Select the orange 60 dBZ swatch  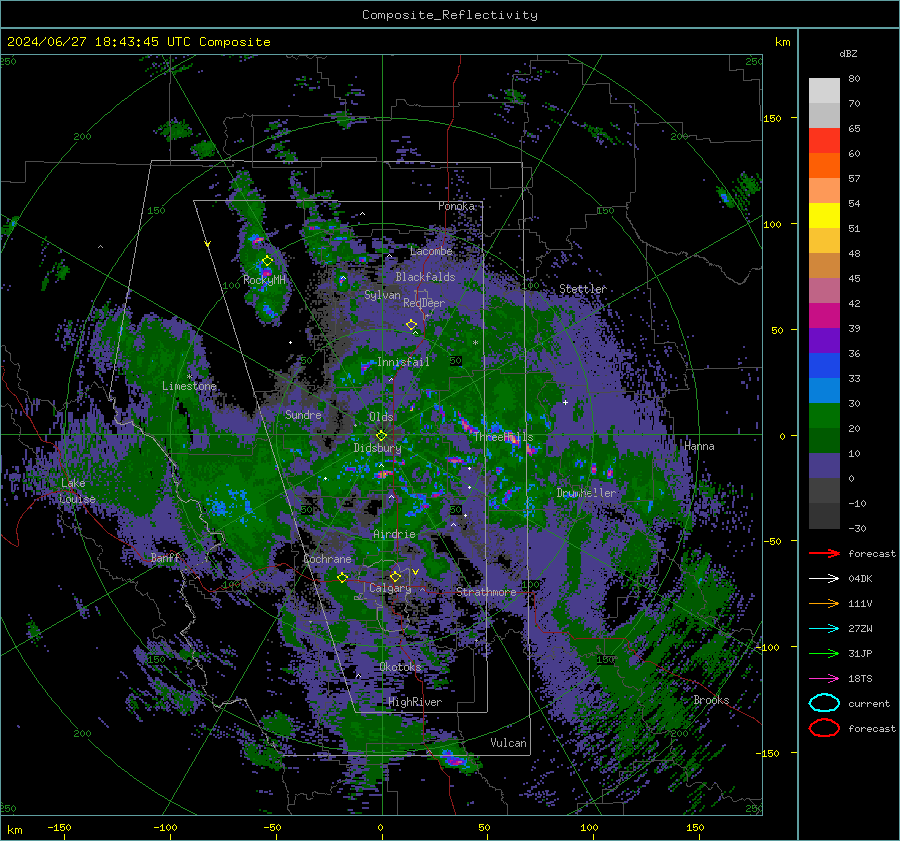pyautogui.click(x=824, y=165)
